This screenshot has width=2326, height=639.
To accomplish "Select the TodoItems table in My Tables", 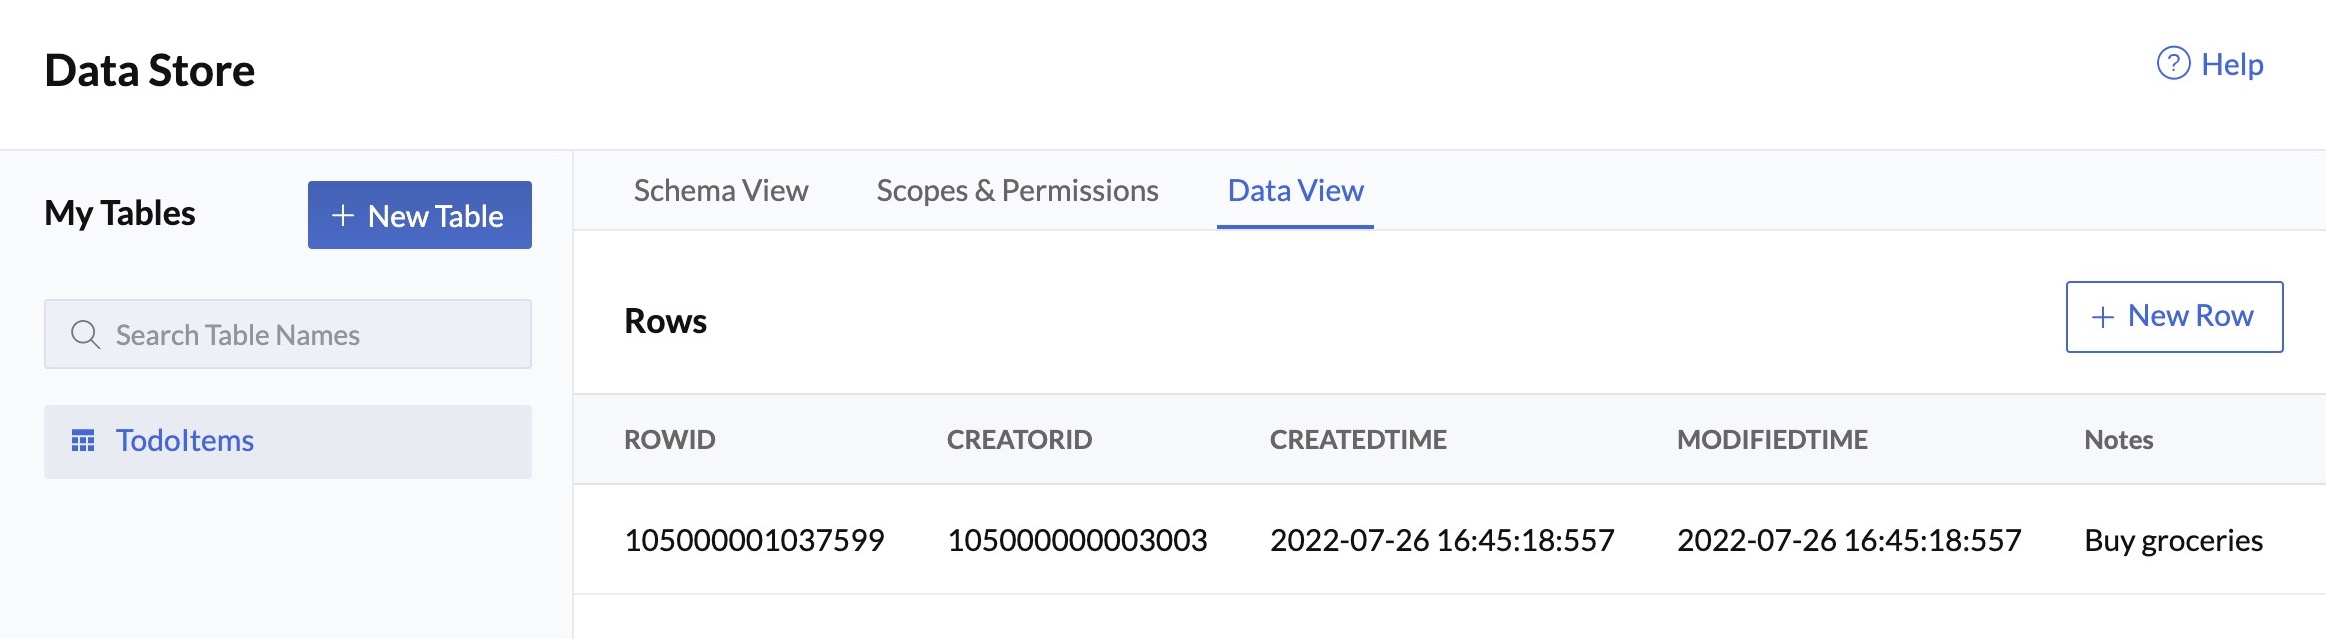I will click(x=184, y=440).
